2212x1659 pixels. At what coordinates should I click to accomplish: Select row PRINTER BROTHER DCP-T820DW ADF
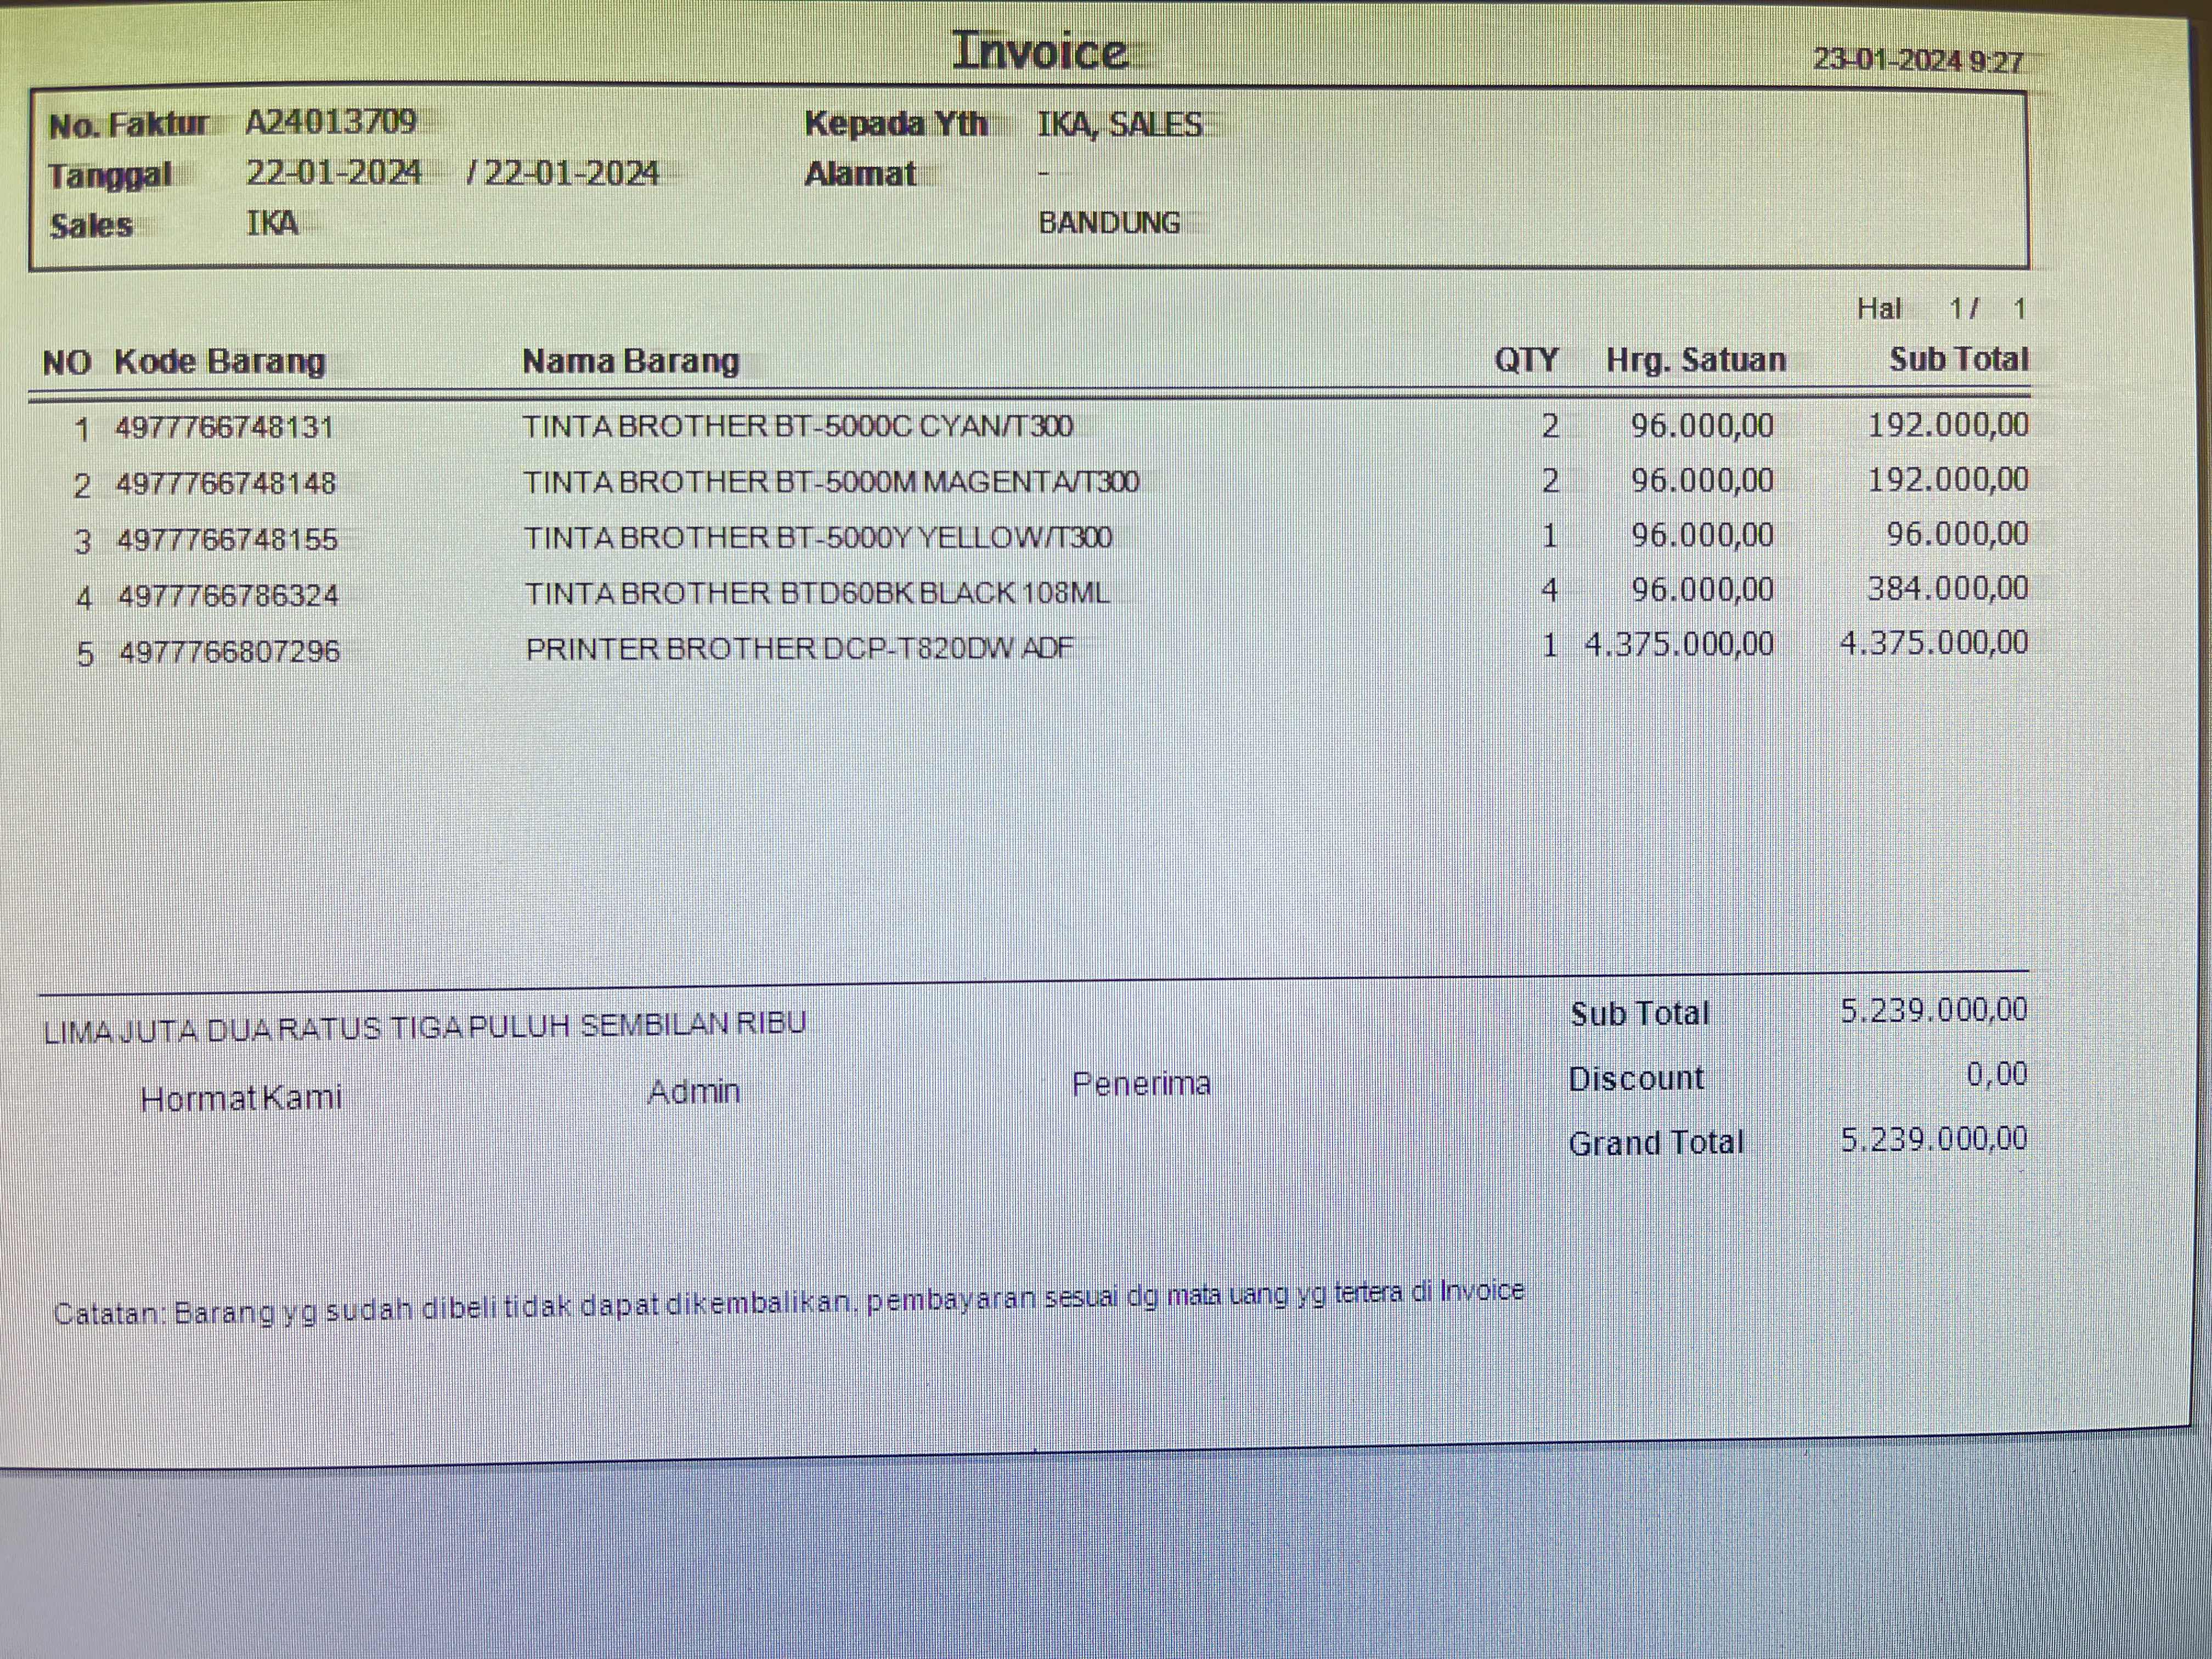pyautogui.click(x=799, y=649)
